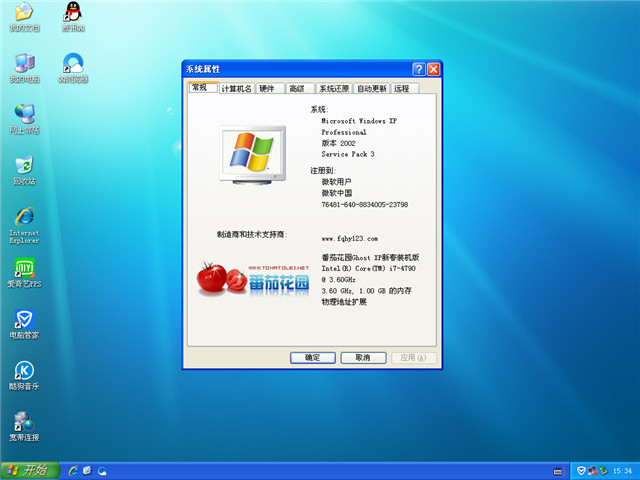Image resolution: width=640 pixels, height=480 pixels.
Task: Open the Recycle Bin icon
Action: 24,170
